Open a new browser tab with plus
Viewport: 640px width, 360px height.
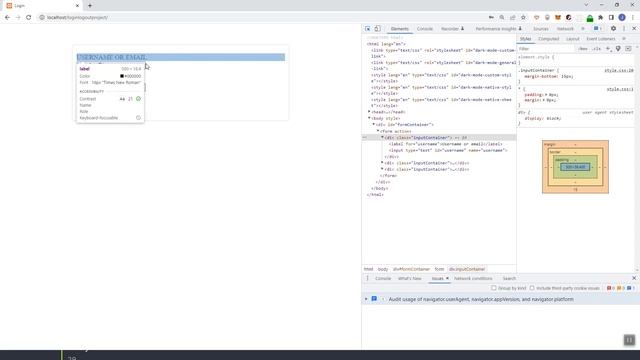coord(90,6)
